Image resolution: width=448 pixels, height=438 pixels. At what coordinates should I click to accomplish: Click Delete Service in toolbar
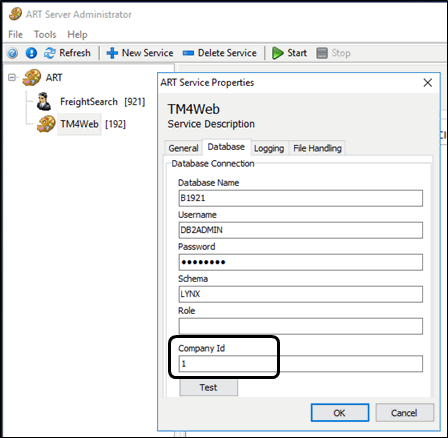(x=220, y=53)
